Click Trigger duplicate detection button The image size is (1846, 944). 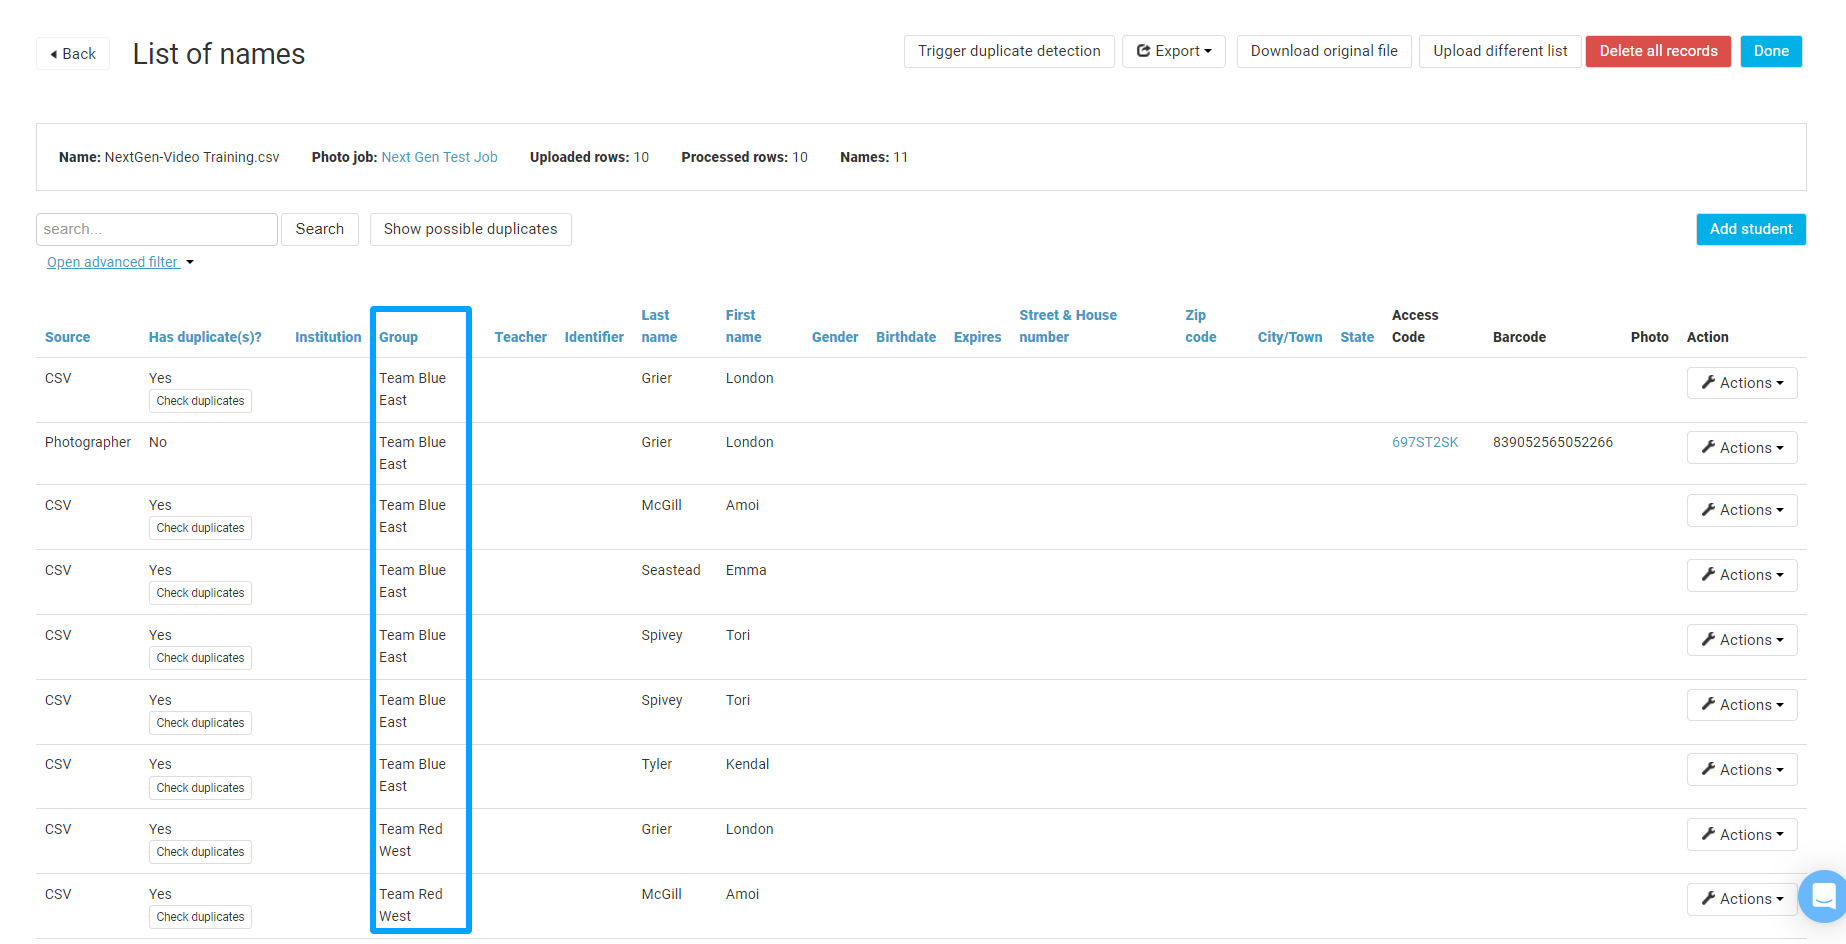click(1009, 51)
